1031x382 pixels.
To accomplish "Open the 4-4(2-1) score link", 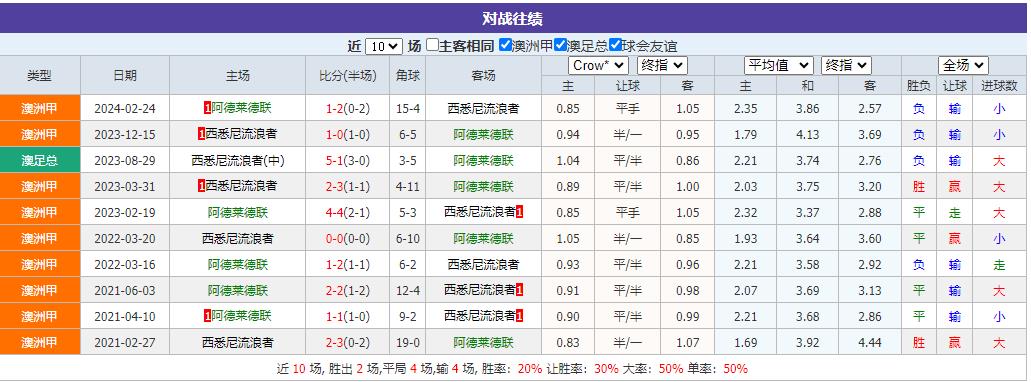I will [x=348, y=212].
